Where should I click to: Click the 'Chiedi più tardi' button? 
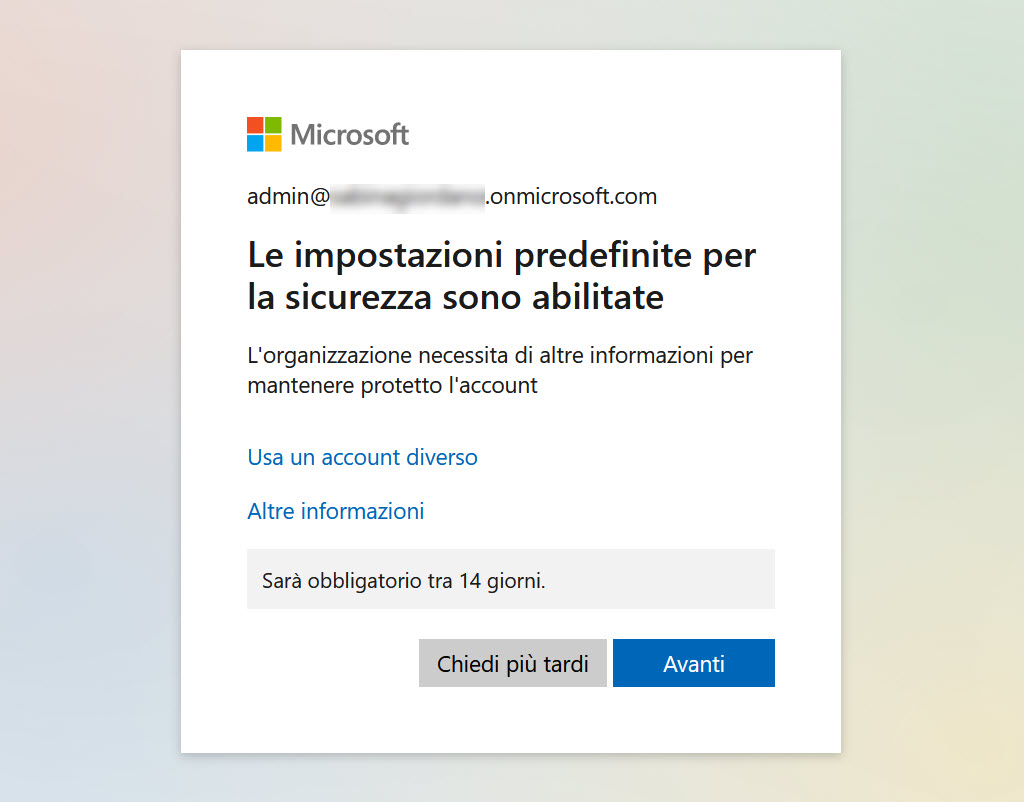[513, 663]
